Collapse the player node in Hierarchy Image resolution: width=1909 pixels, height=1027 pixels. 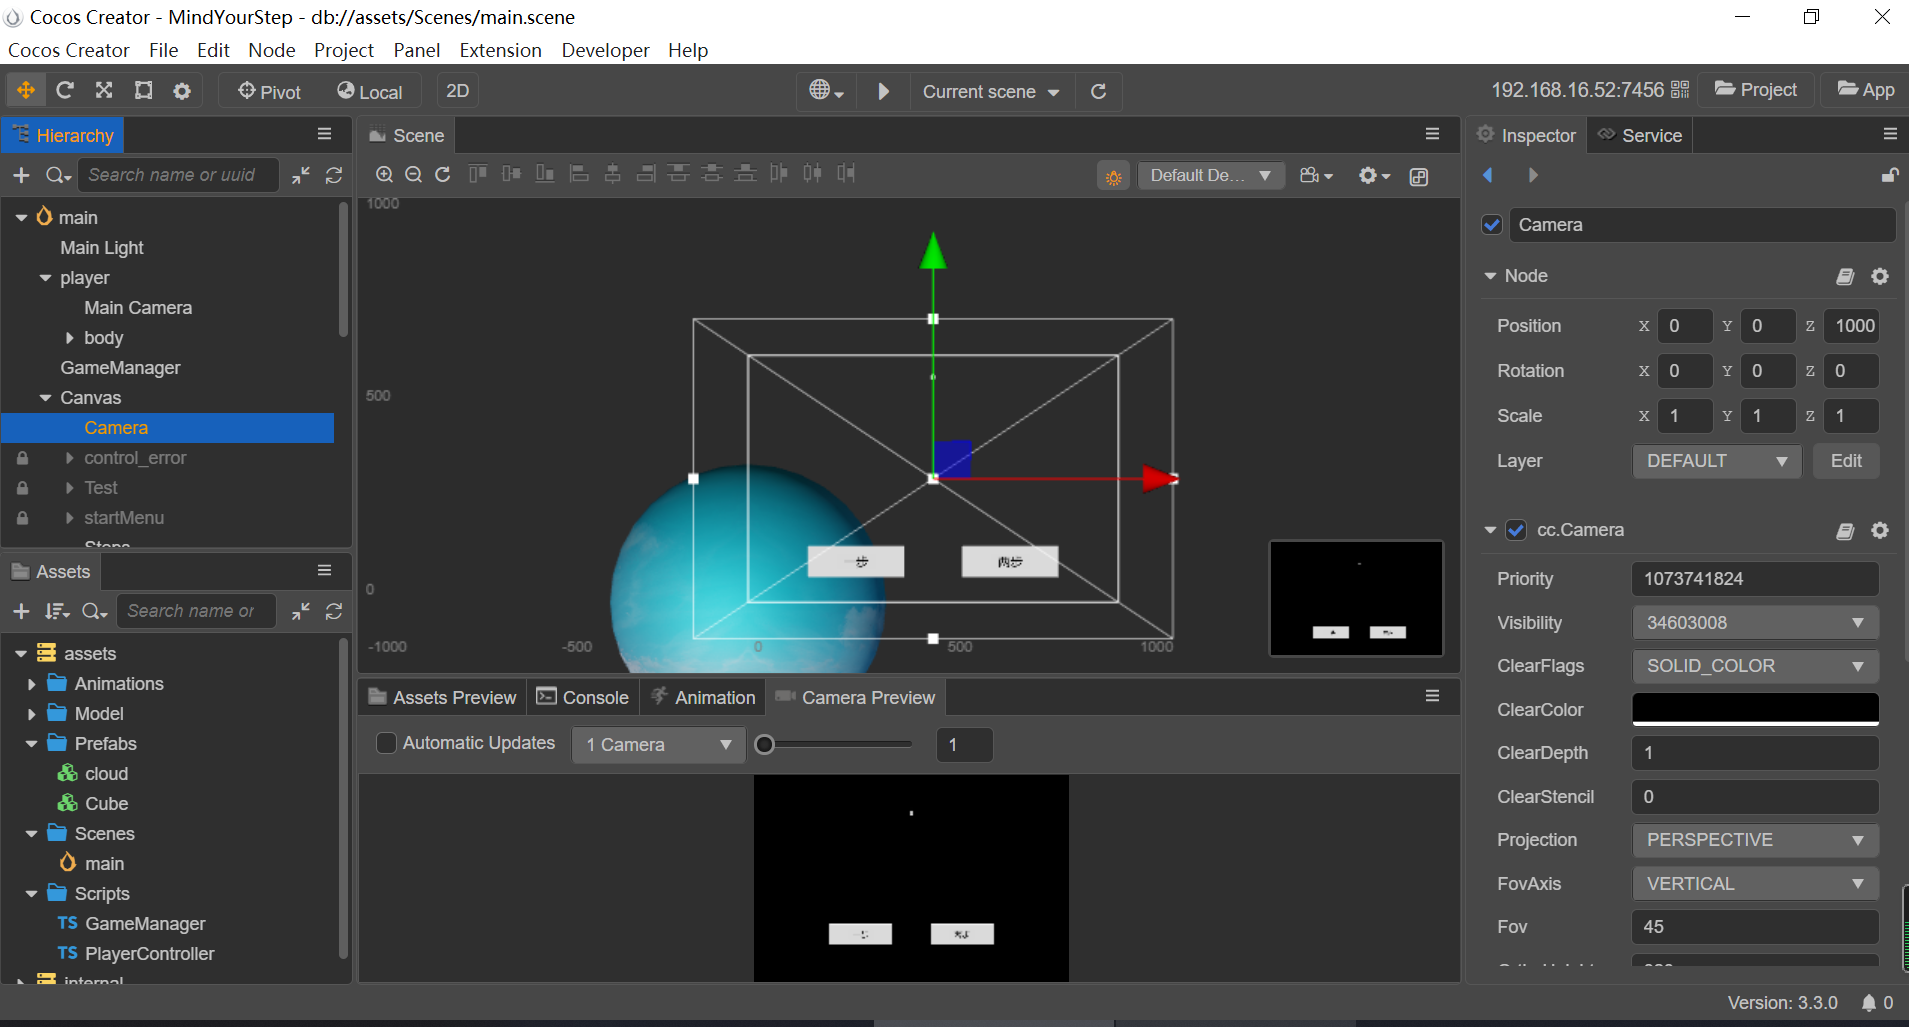(45, 278)
